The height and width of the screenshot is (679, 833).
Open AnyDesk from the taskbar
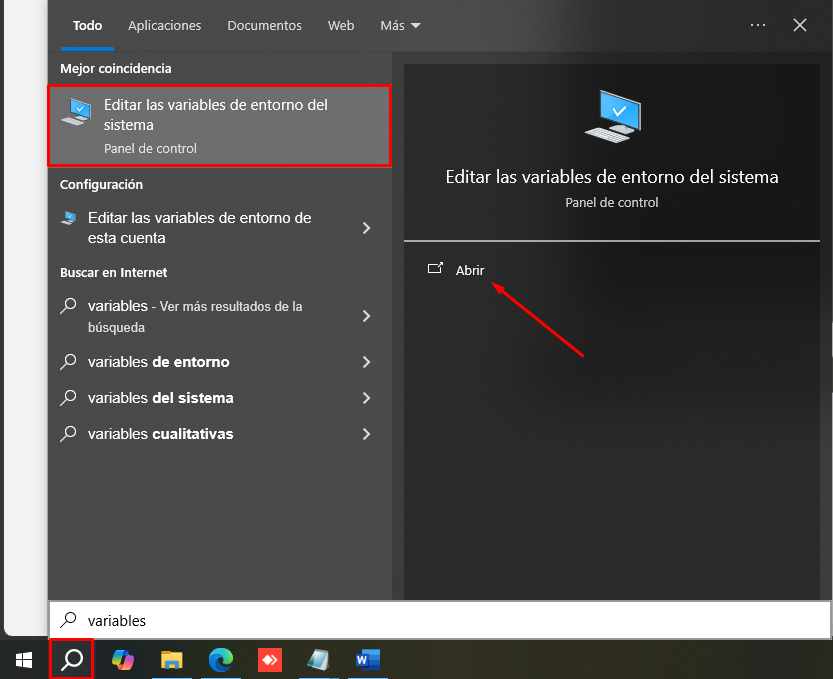click(270, 660)
